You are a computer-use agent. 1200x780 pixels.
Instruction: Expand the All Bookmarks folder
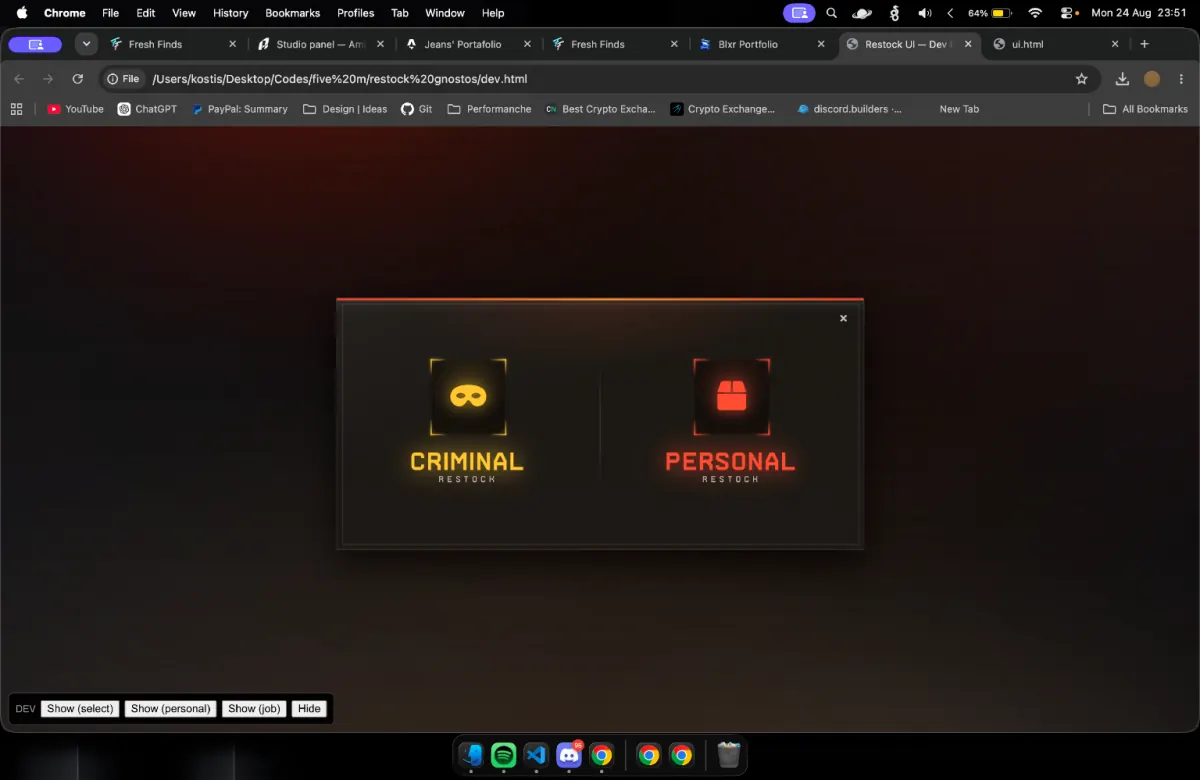tap(1145, 109)
